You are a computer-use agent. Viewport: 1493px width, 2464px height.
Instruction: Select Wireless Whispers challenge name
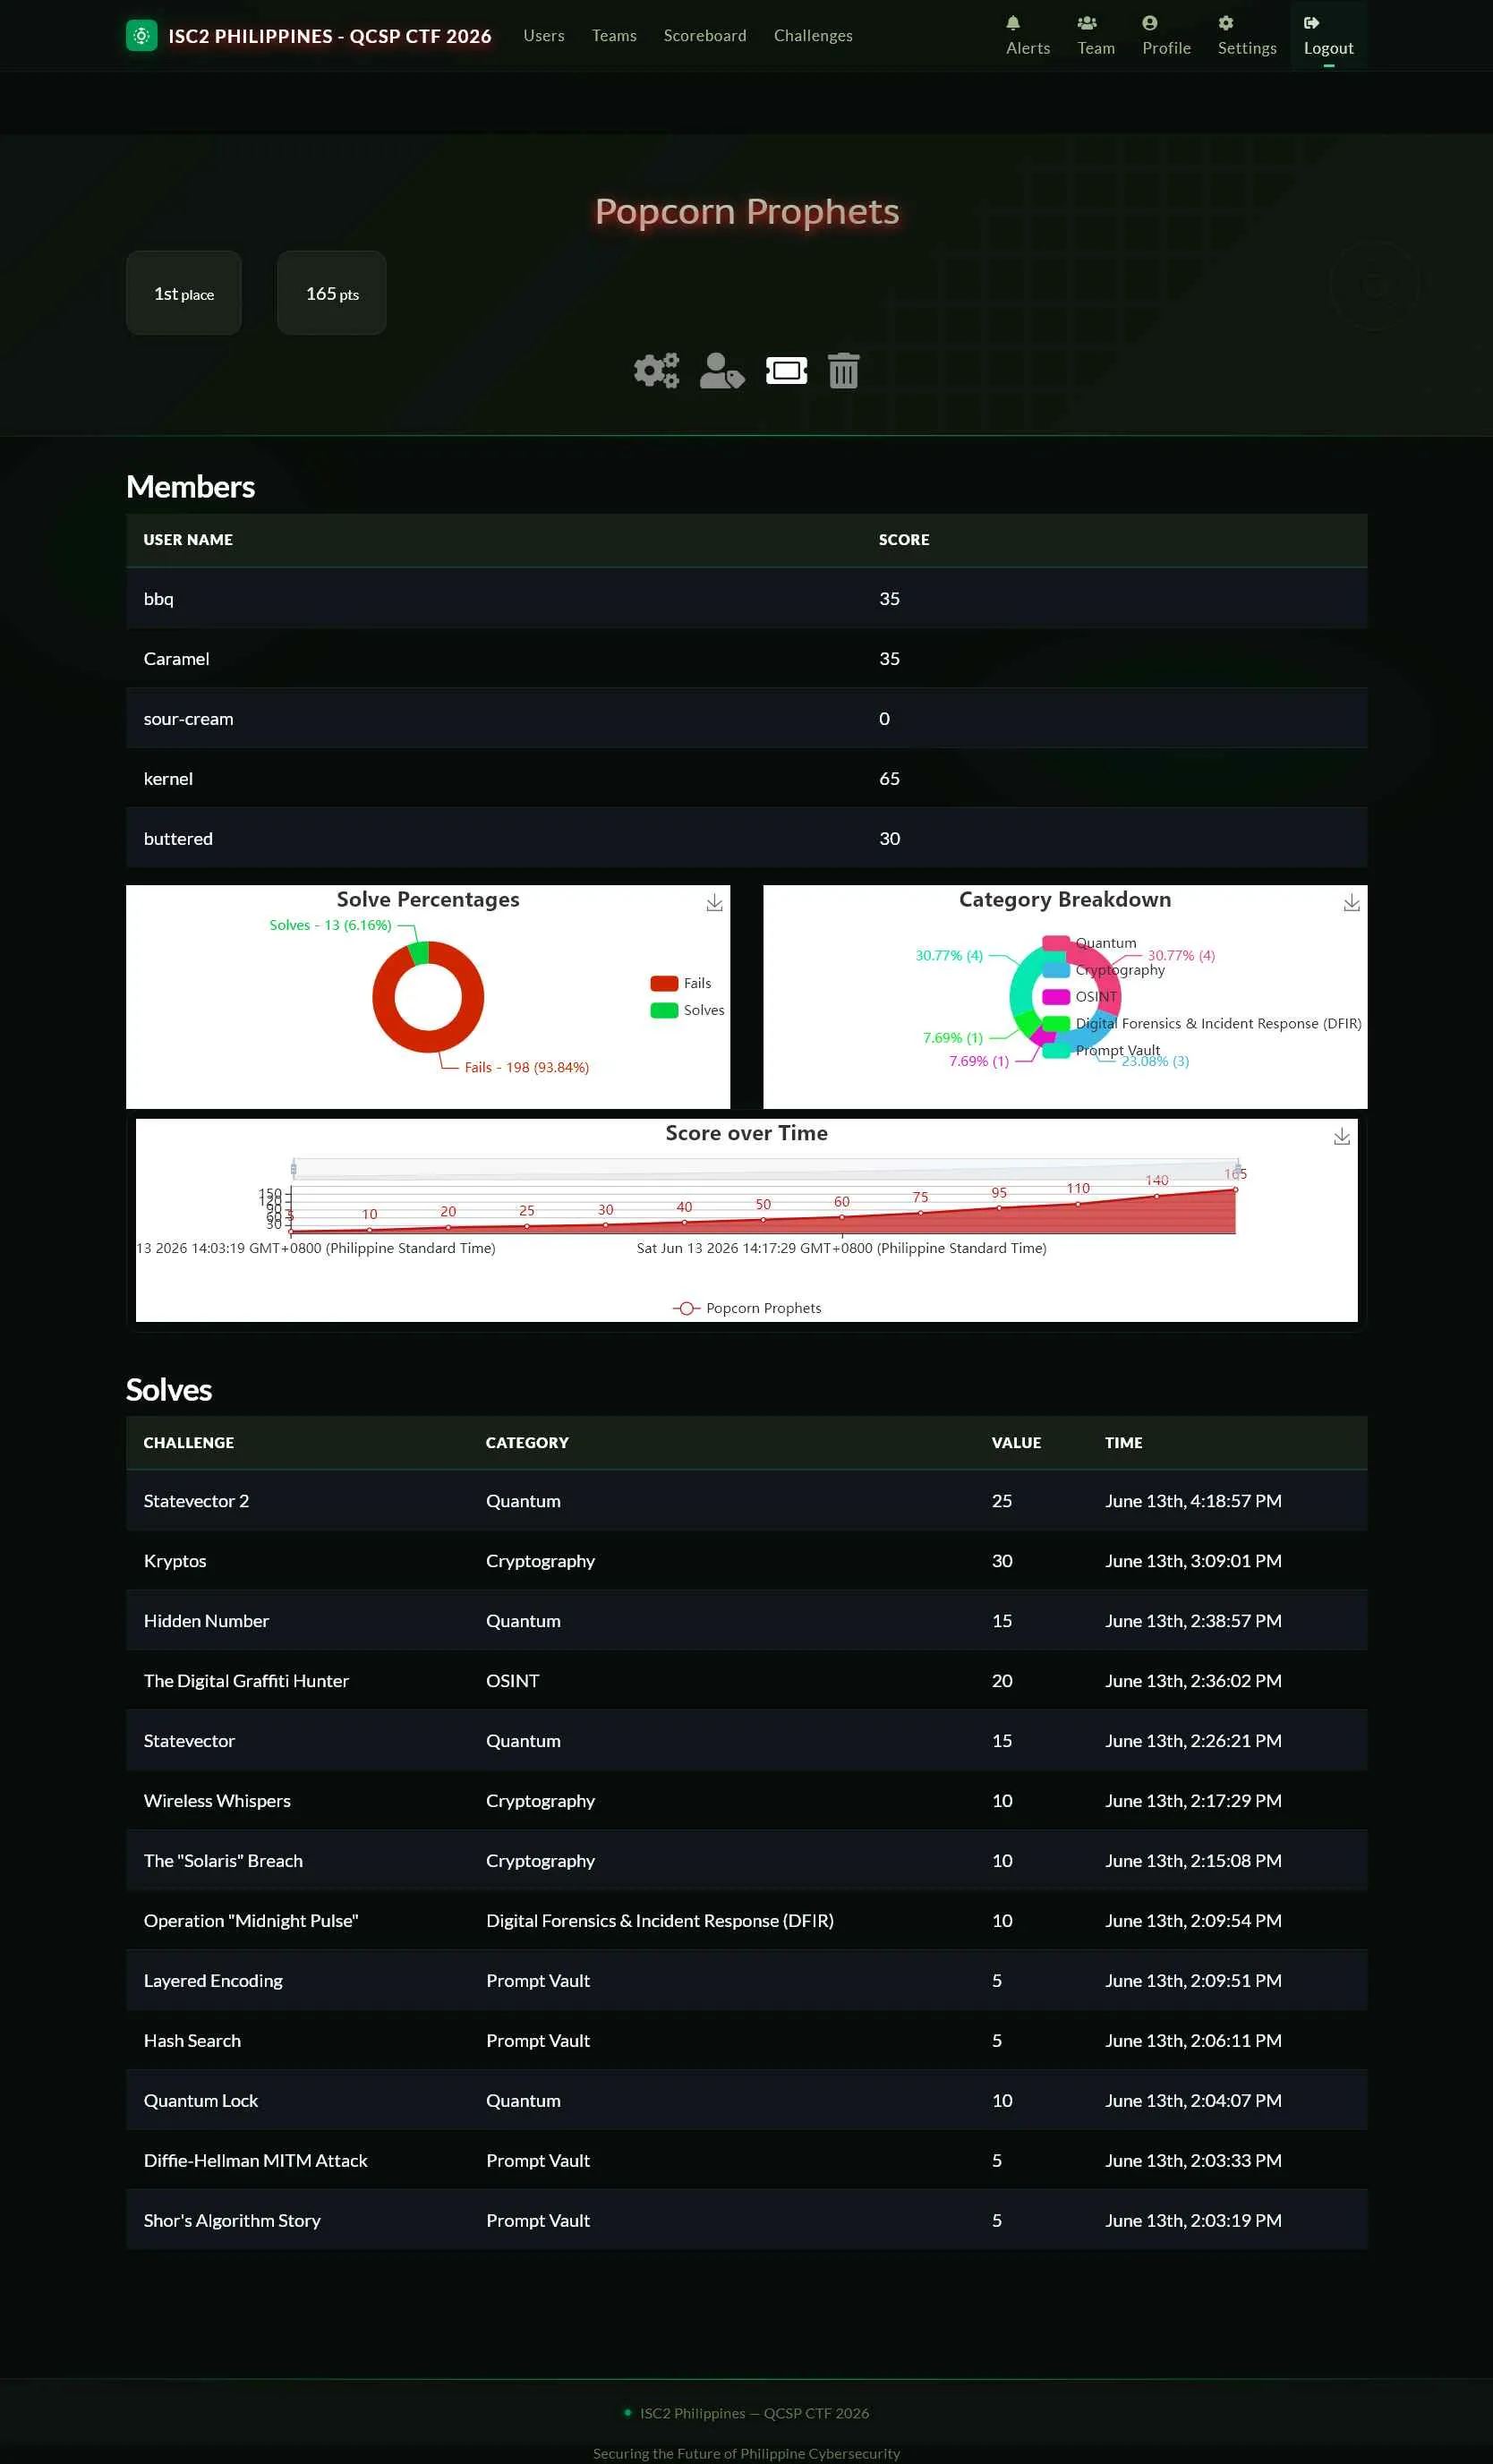point(217,1801)
